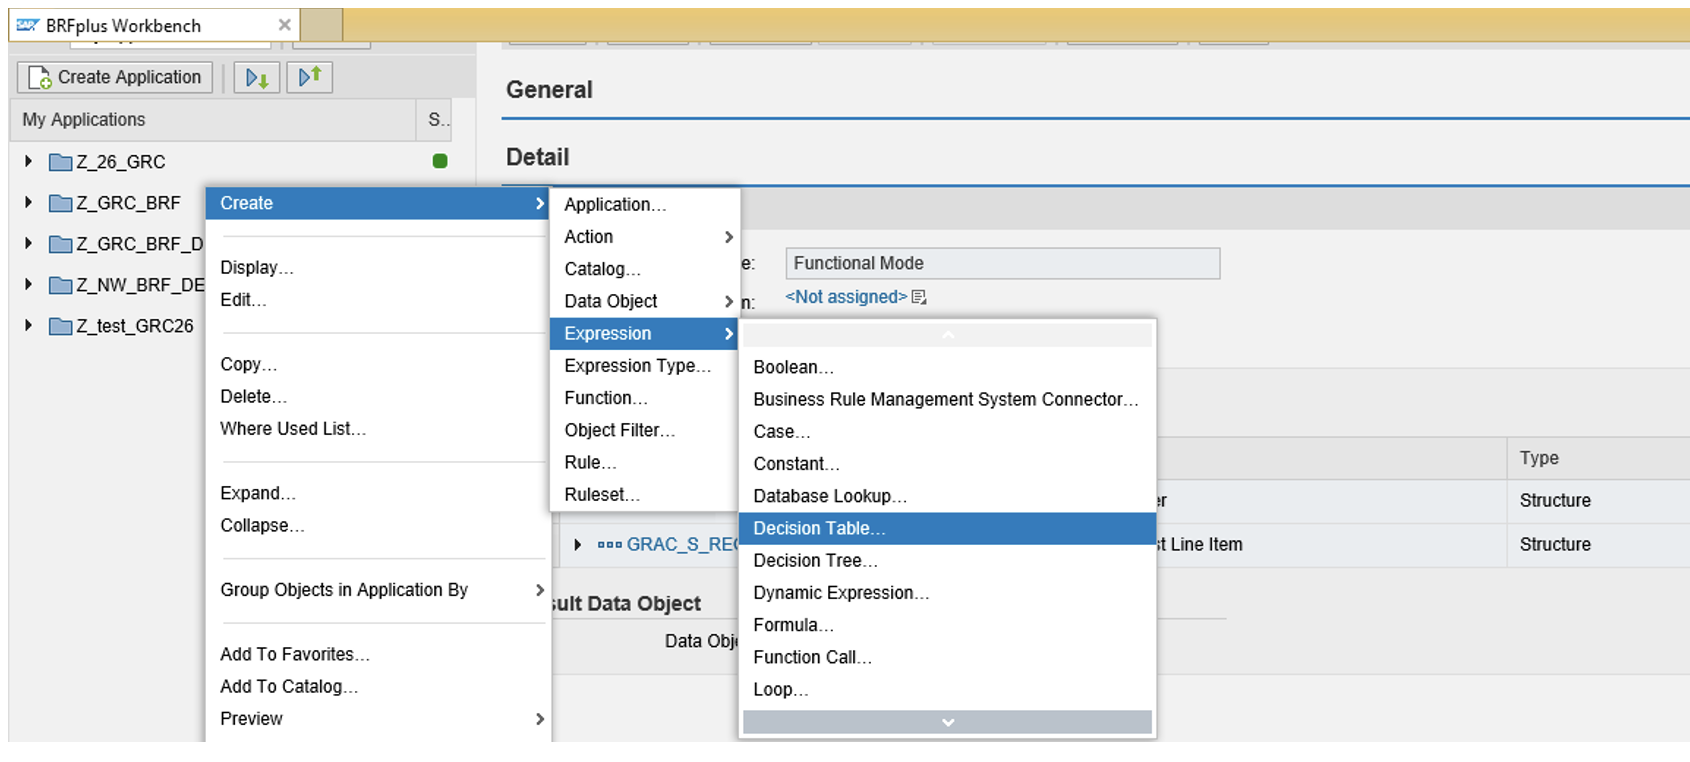Click the folder icon of Z_test_GRC26
1690x762 pixels.
(x=61, y=326)
